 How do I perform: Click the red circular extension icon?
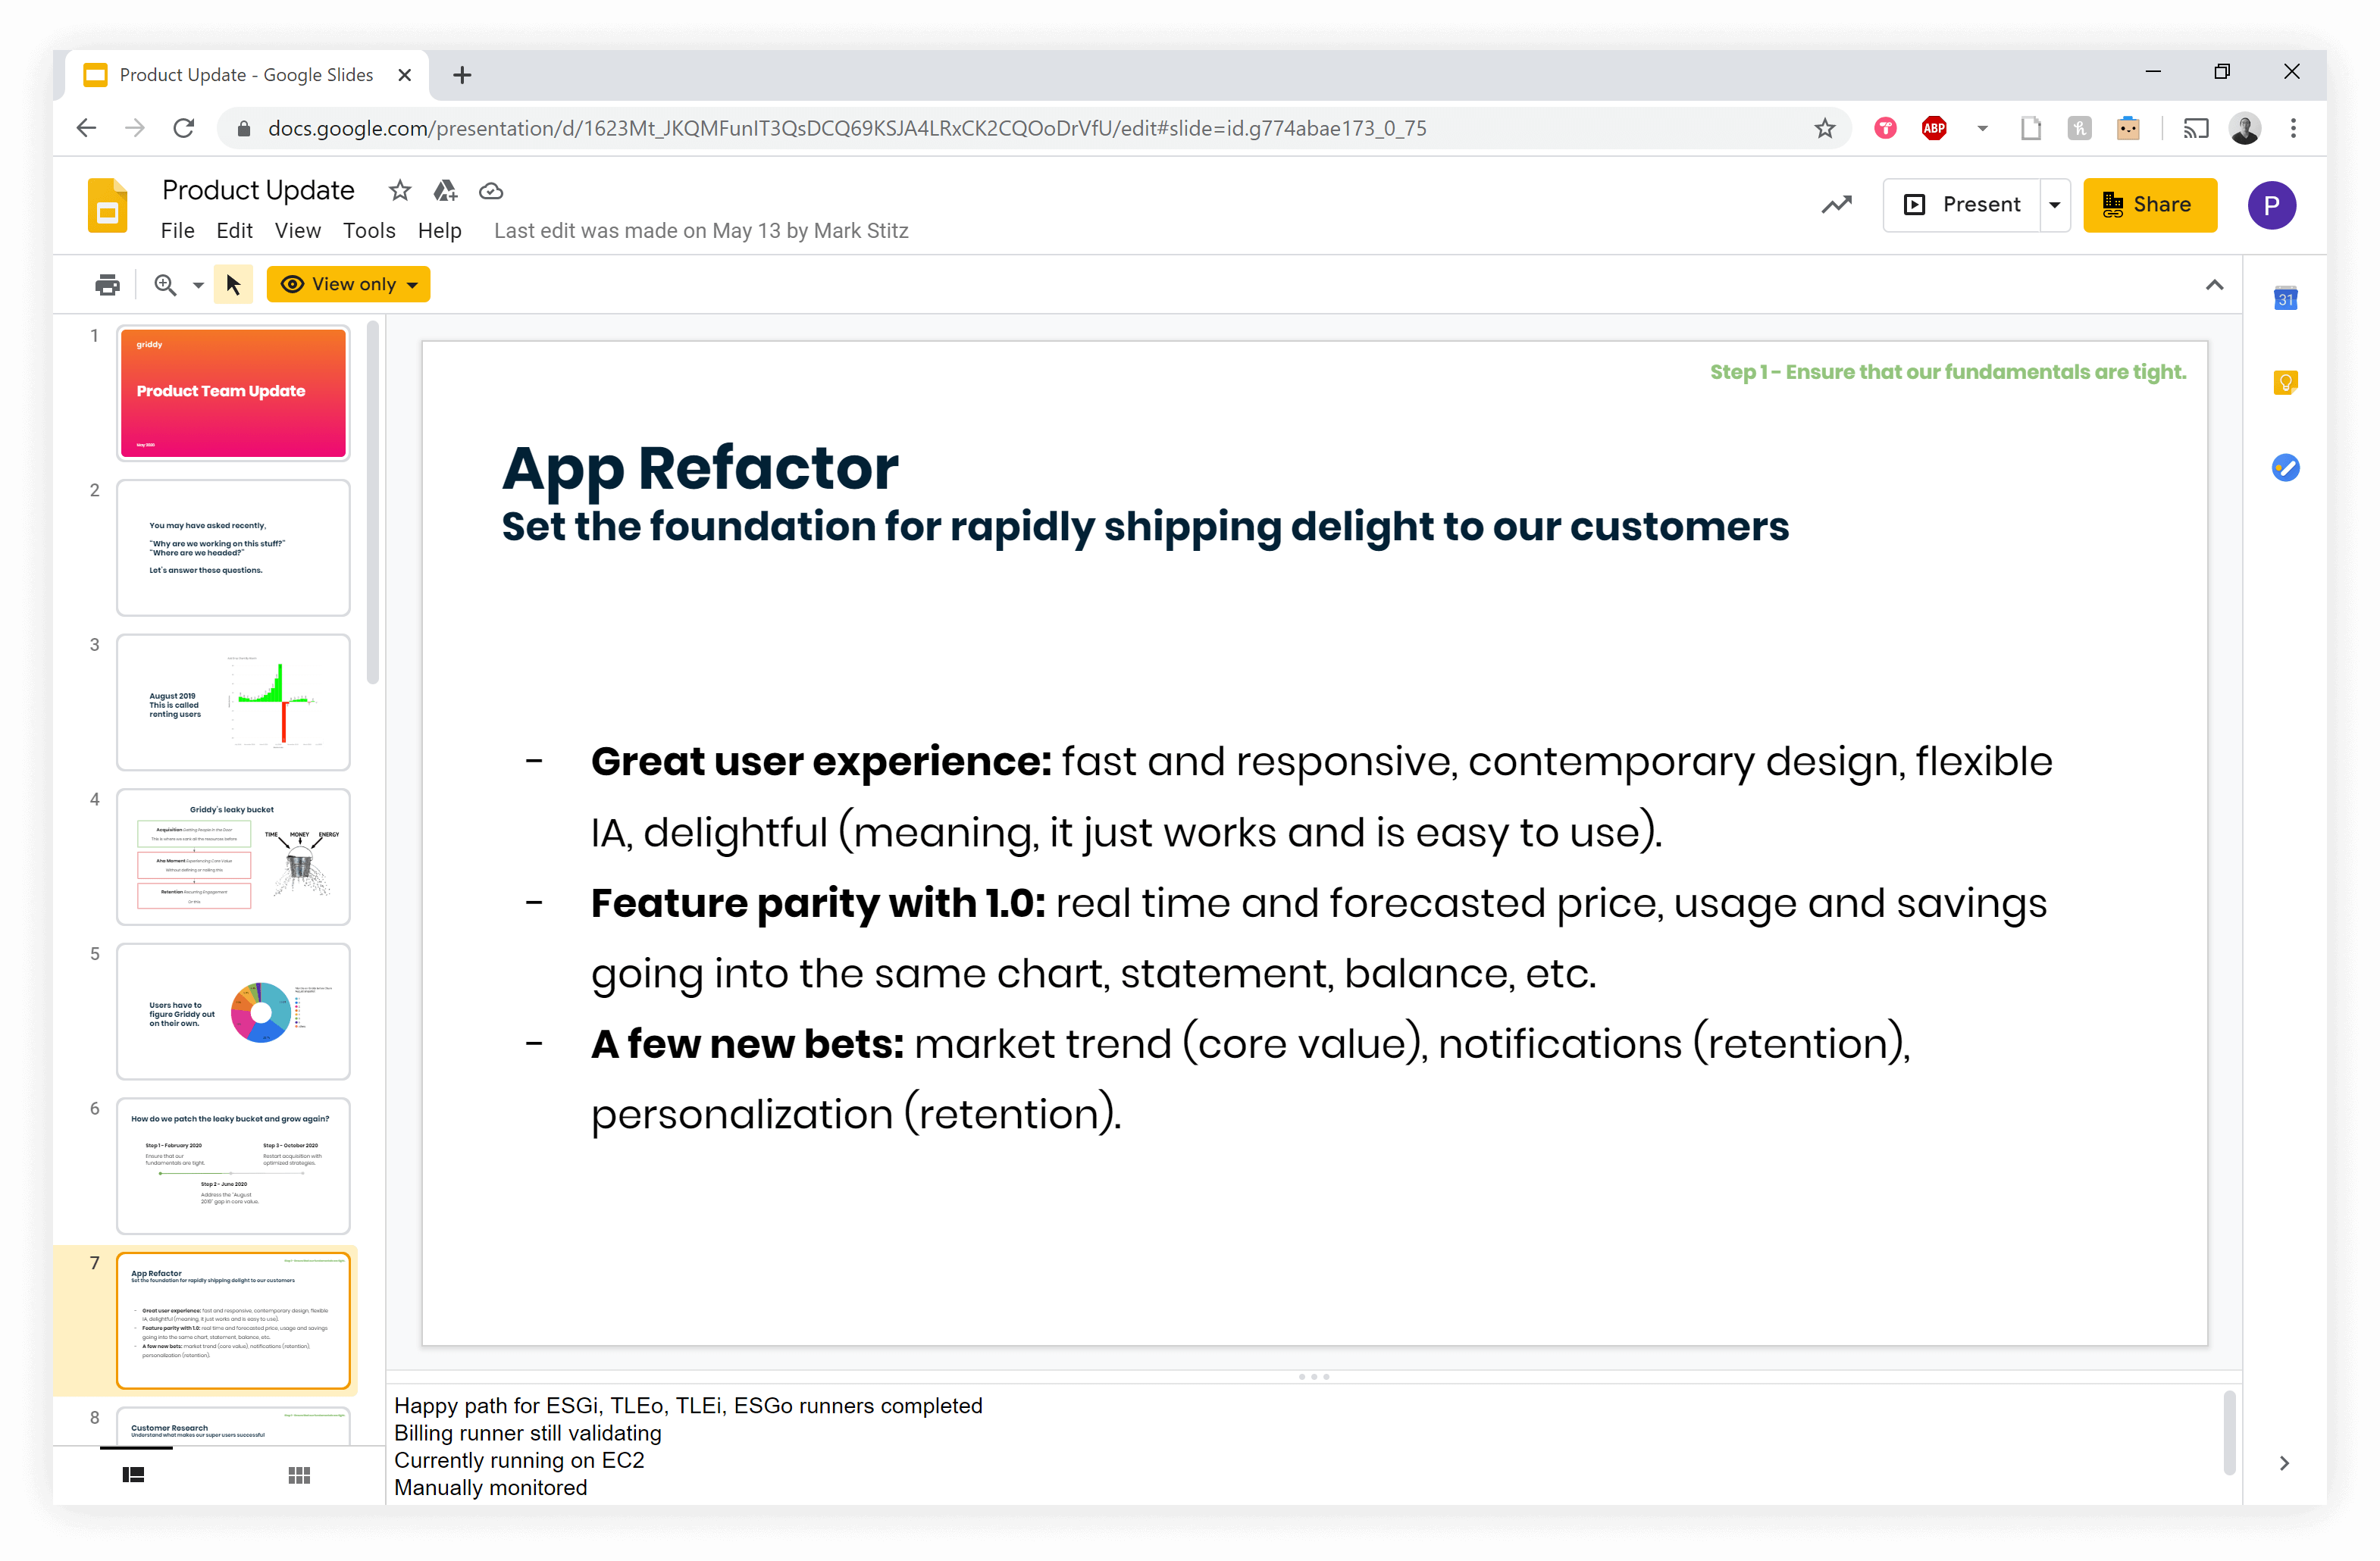pyautogui.click(x=1885, y=128)
